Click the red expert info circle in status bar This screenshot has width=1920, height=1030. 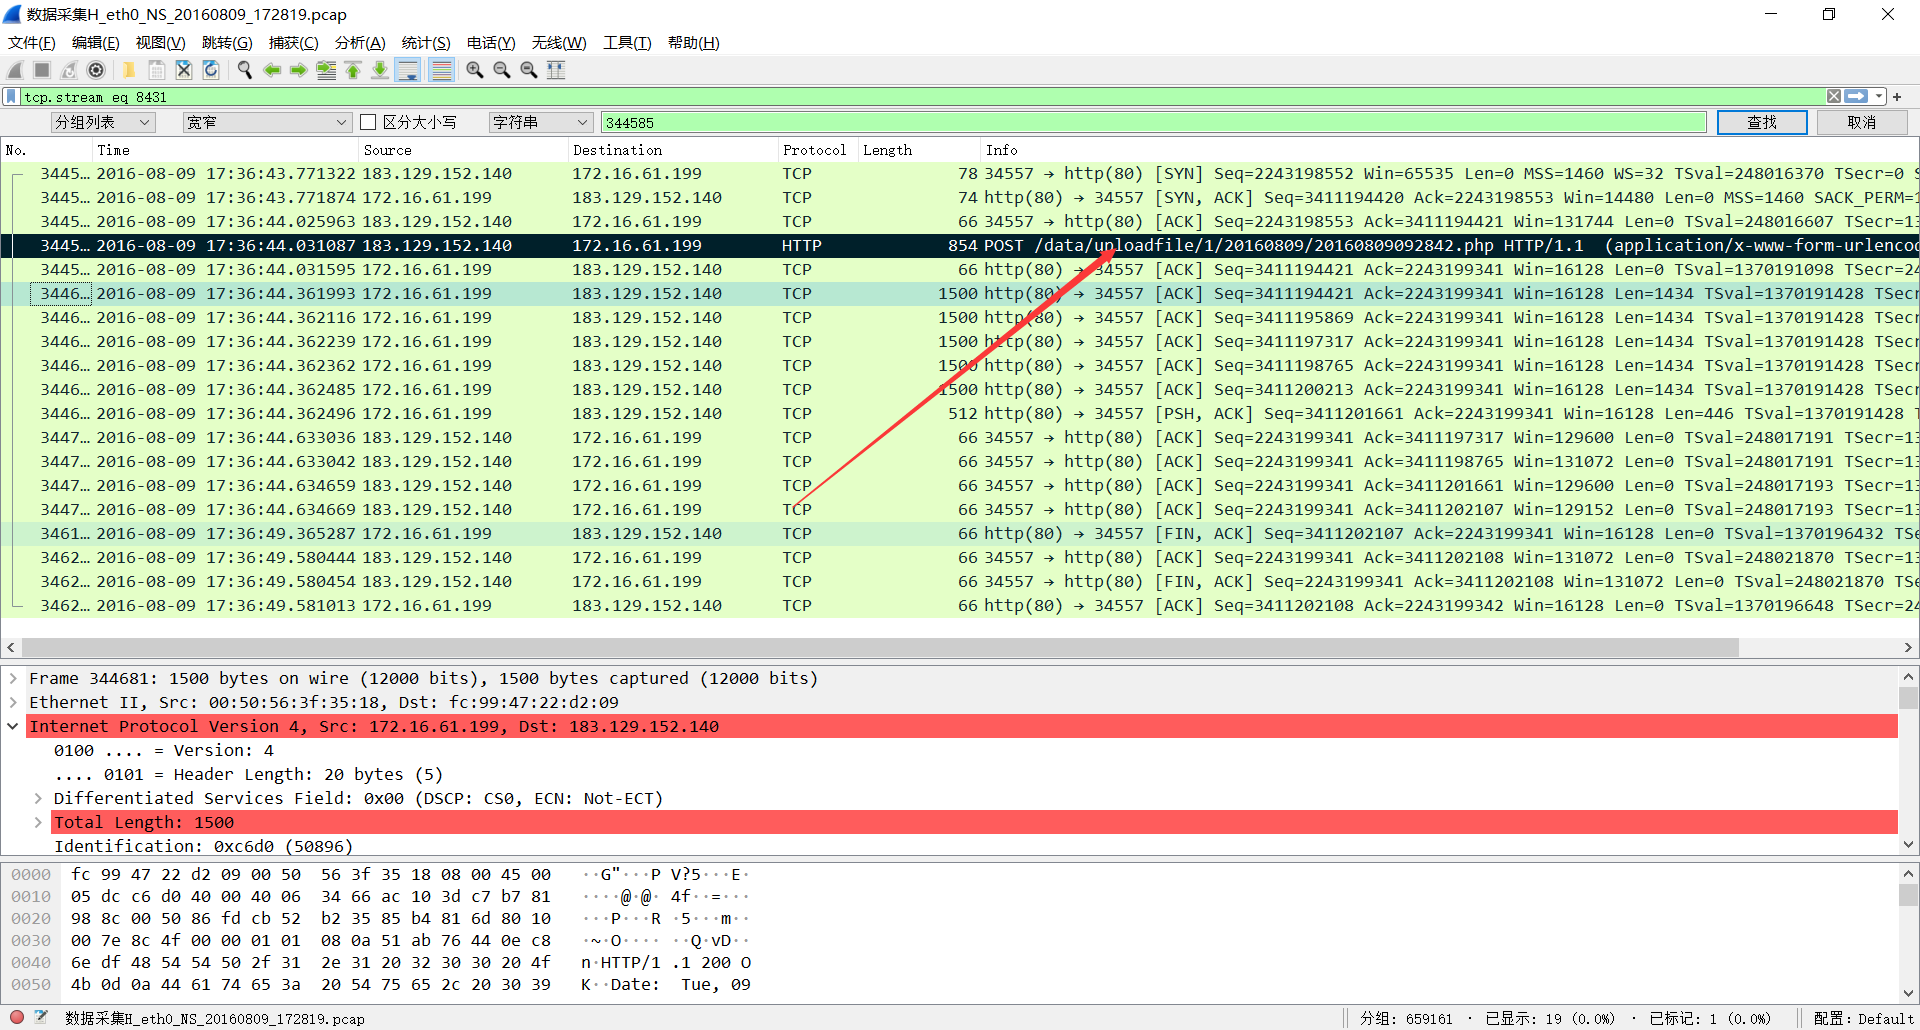tap(17, 1017)
